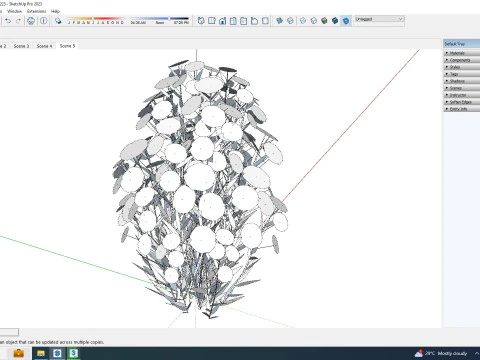Expand the Instructor panel
The height and width of the screenshot is (360, 480).
(462, 95)
